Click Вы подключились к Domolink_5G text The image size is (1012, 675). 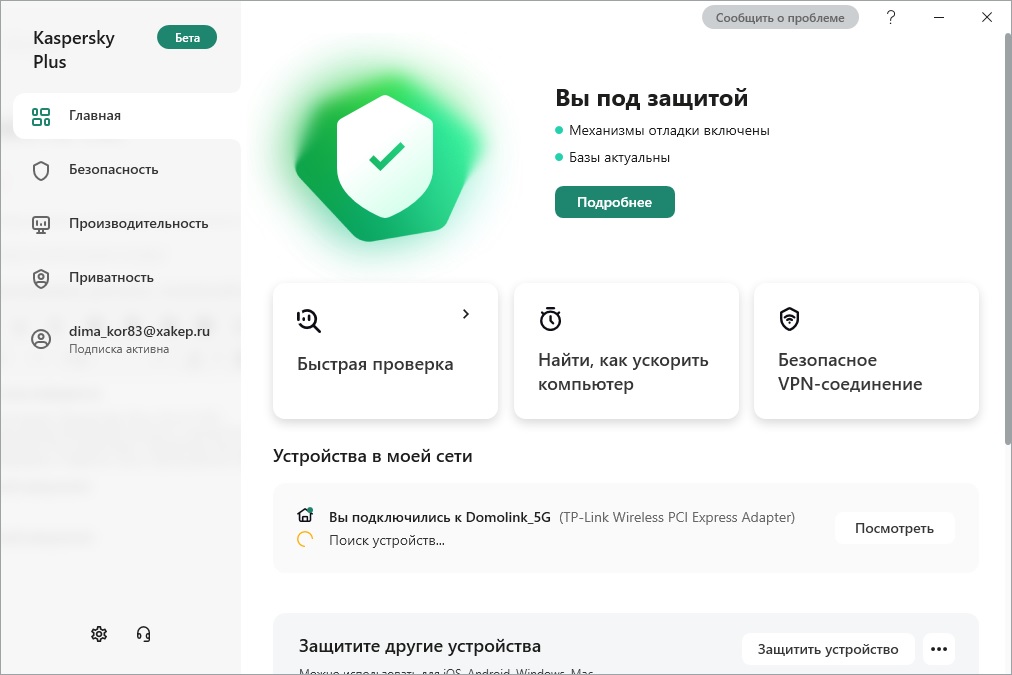pyautogui.click(x=440, y=517)
